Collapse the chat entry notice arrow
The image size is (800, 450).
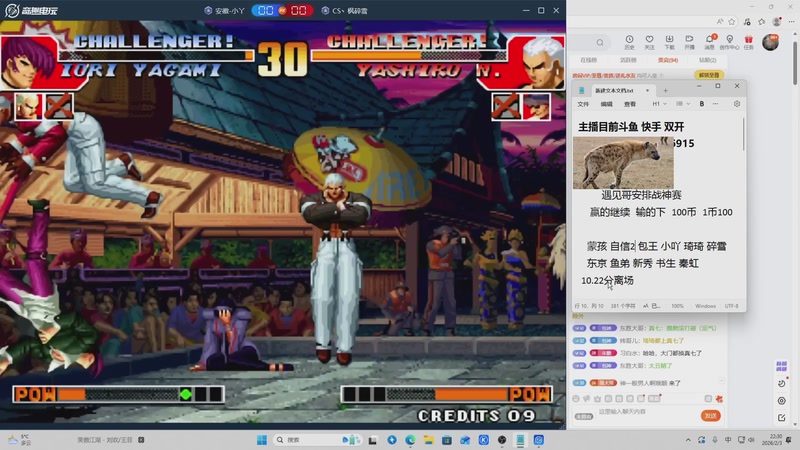point(721,381)
